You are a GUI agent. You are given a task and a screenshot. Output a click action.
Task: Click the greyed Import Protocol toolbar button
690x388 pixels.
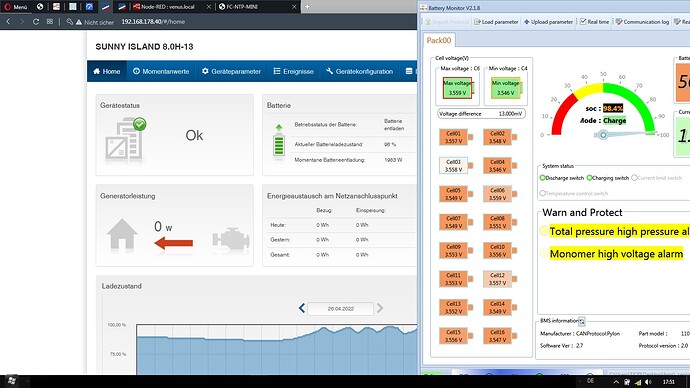(x=447, y=22)
